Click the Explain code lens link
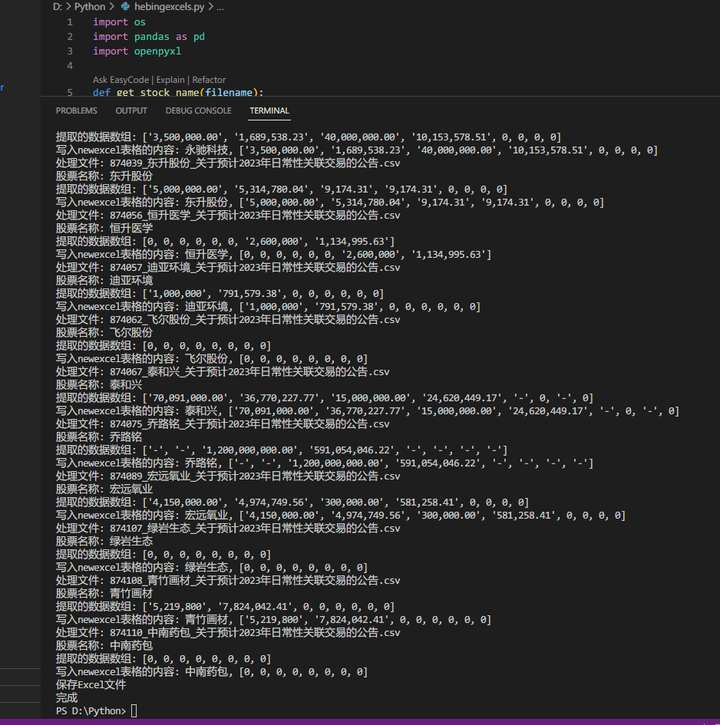Screen dimensions: 720x725 point(170,80)
